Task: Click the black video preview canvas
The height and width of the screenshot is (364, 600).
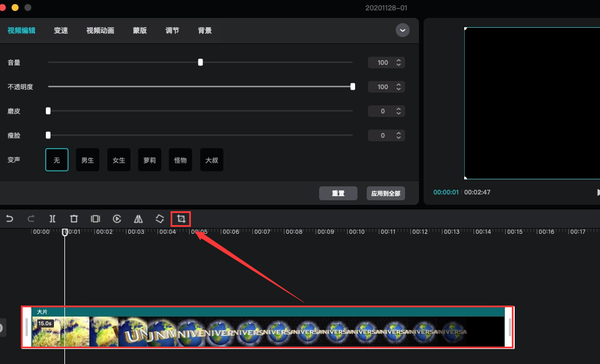Action: pyautogui.click(x=532, y=103)
